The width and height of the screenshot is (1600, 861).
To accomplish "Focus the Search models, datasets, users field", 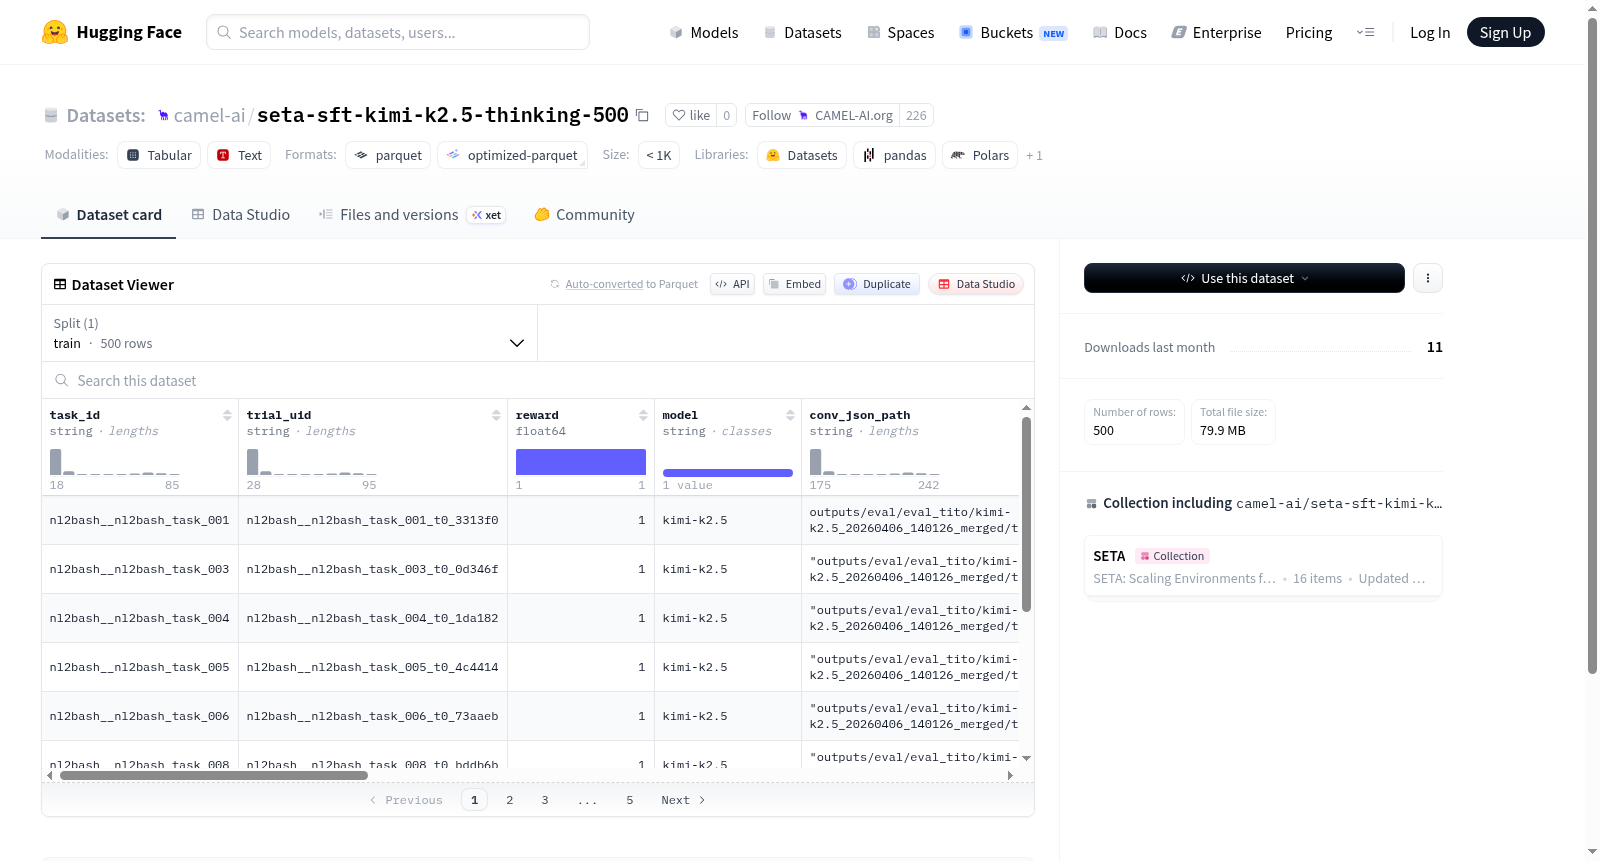I will click(398, 32).
